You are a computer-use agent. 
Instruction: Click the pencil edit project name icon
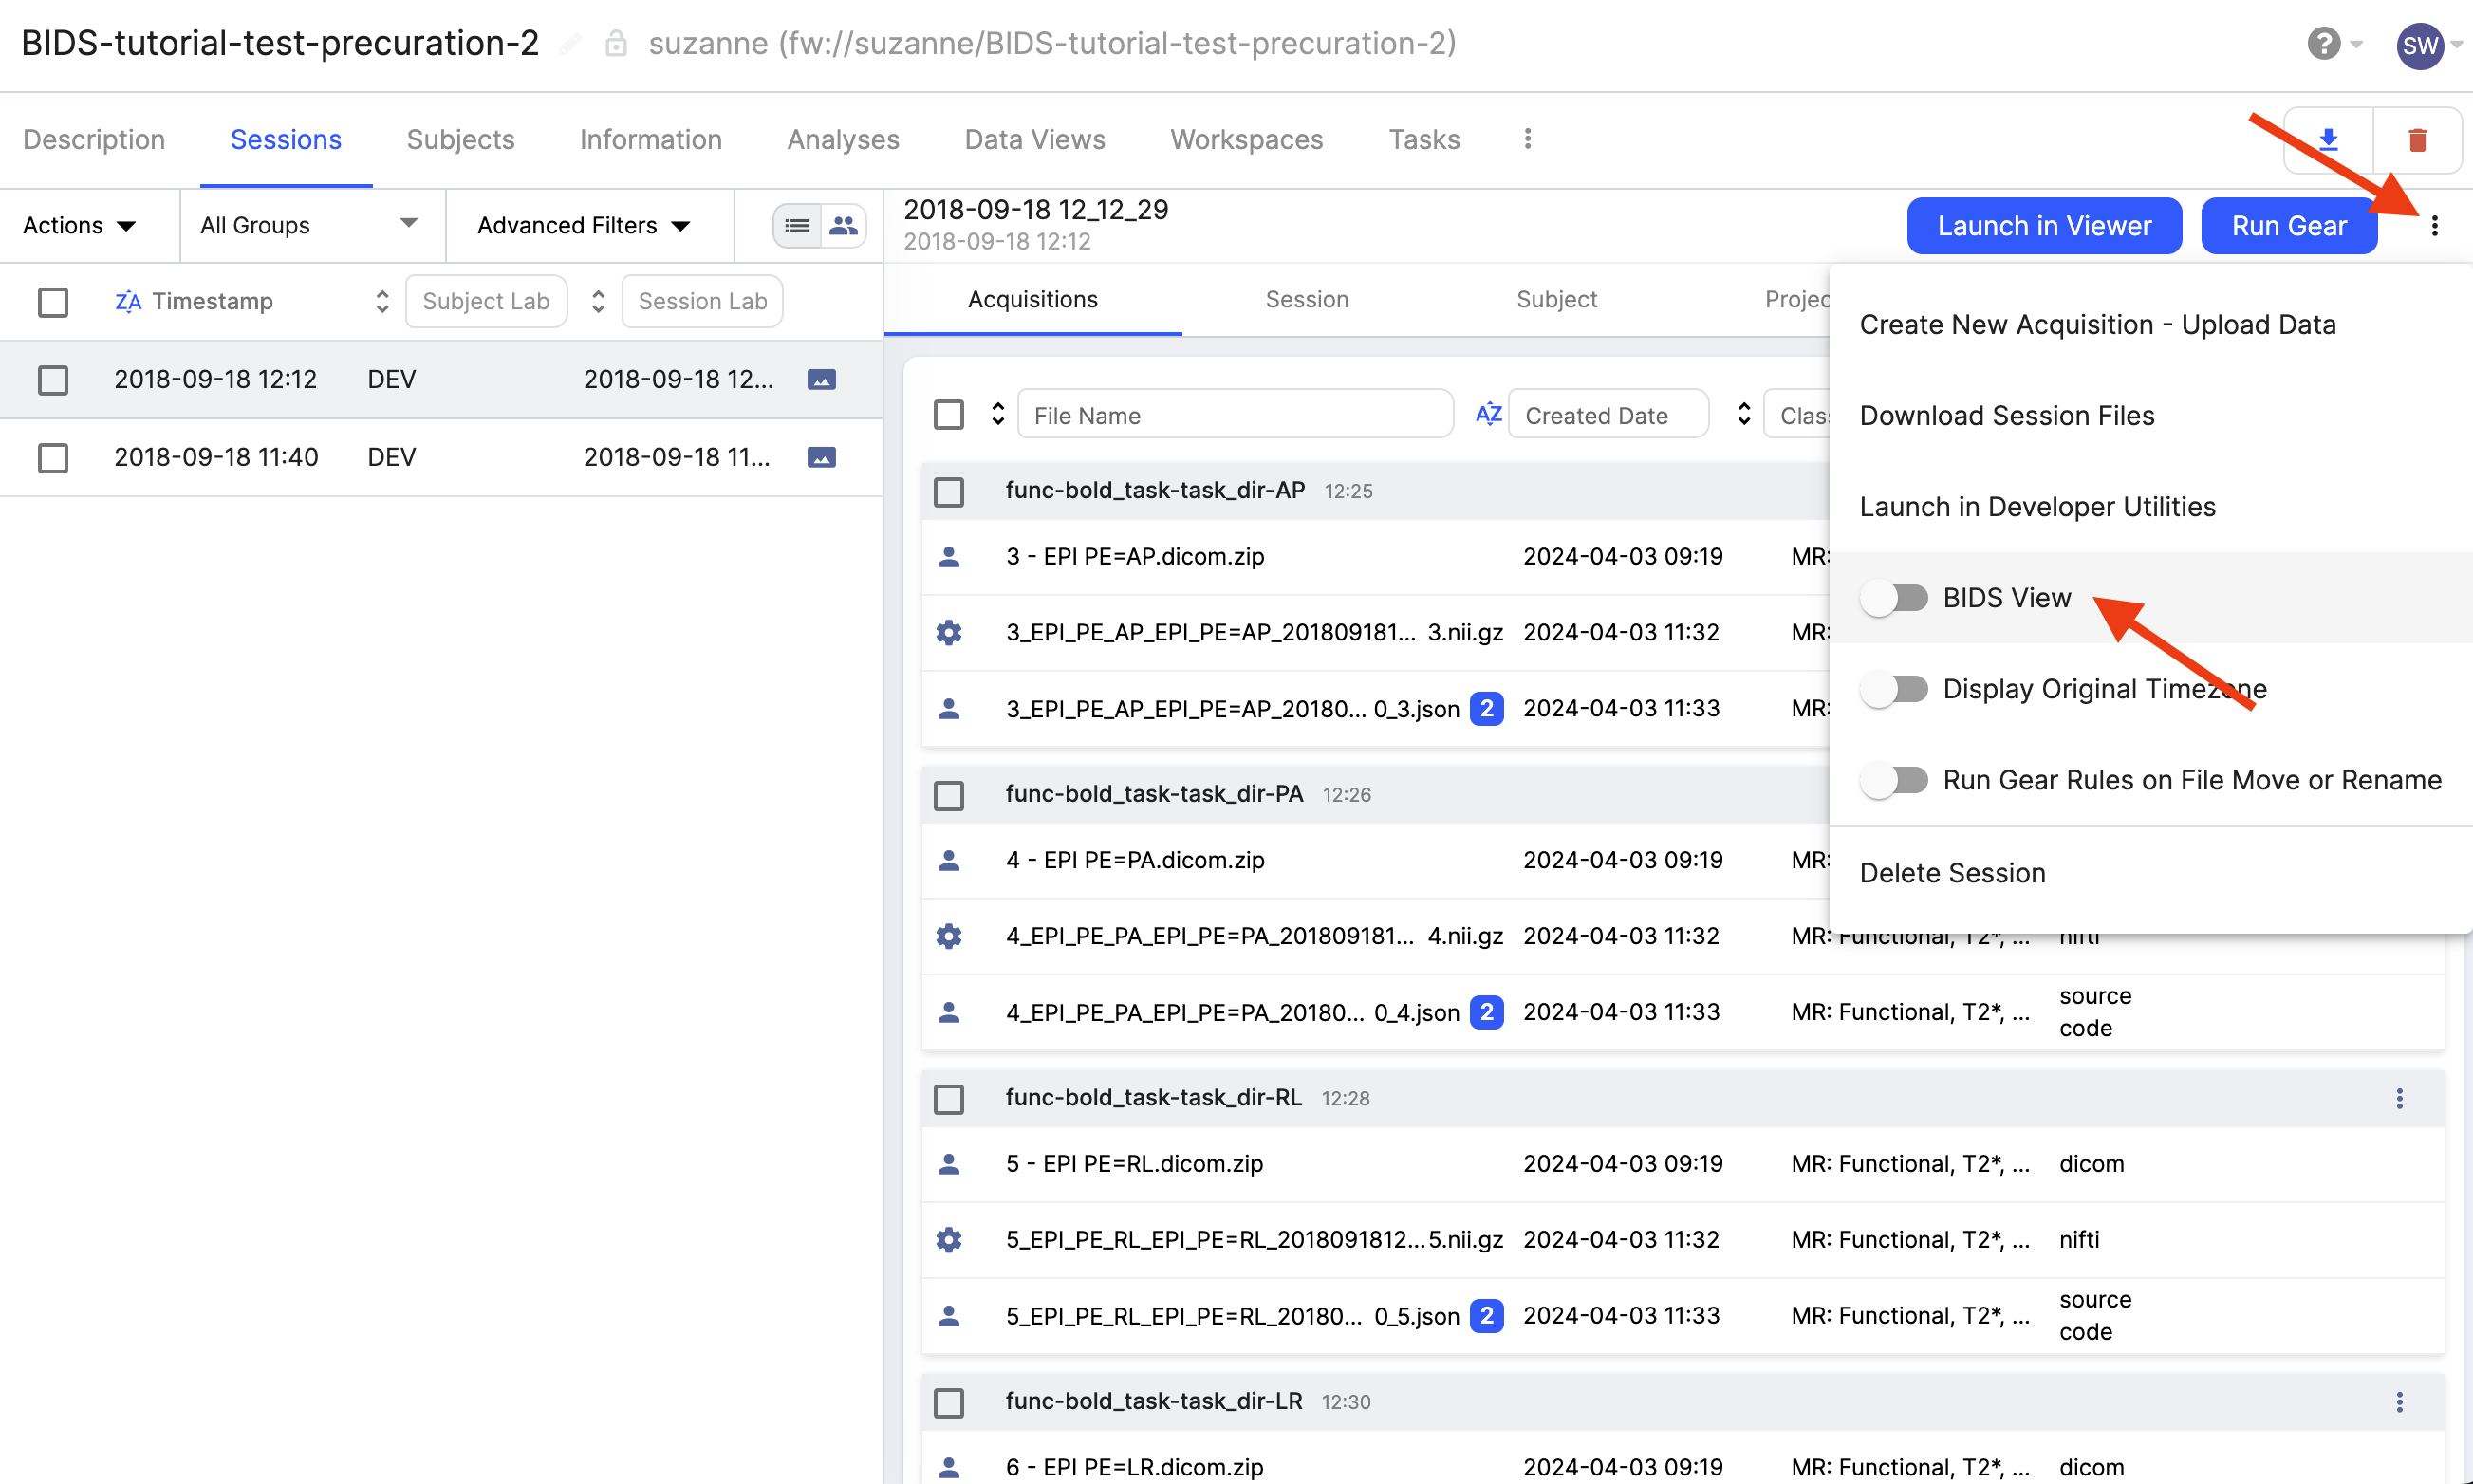pos(570,44)
